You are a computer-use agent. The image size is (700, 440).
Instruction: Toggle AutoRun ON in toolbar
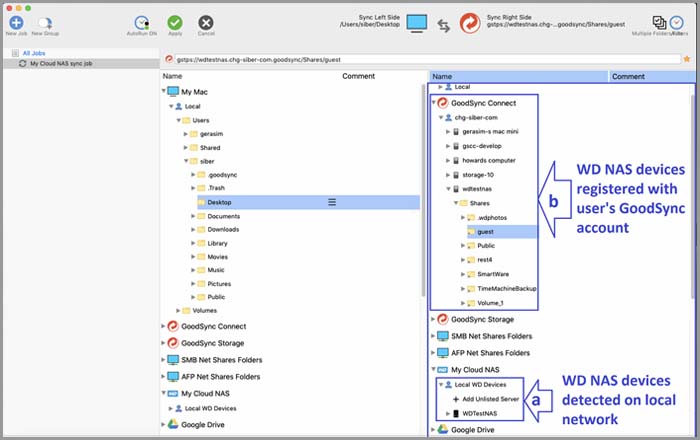144,22
